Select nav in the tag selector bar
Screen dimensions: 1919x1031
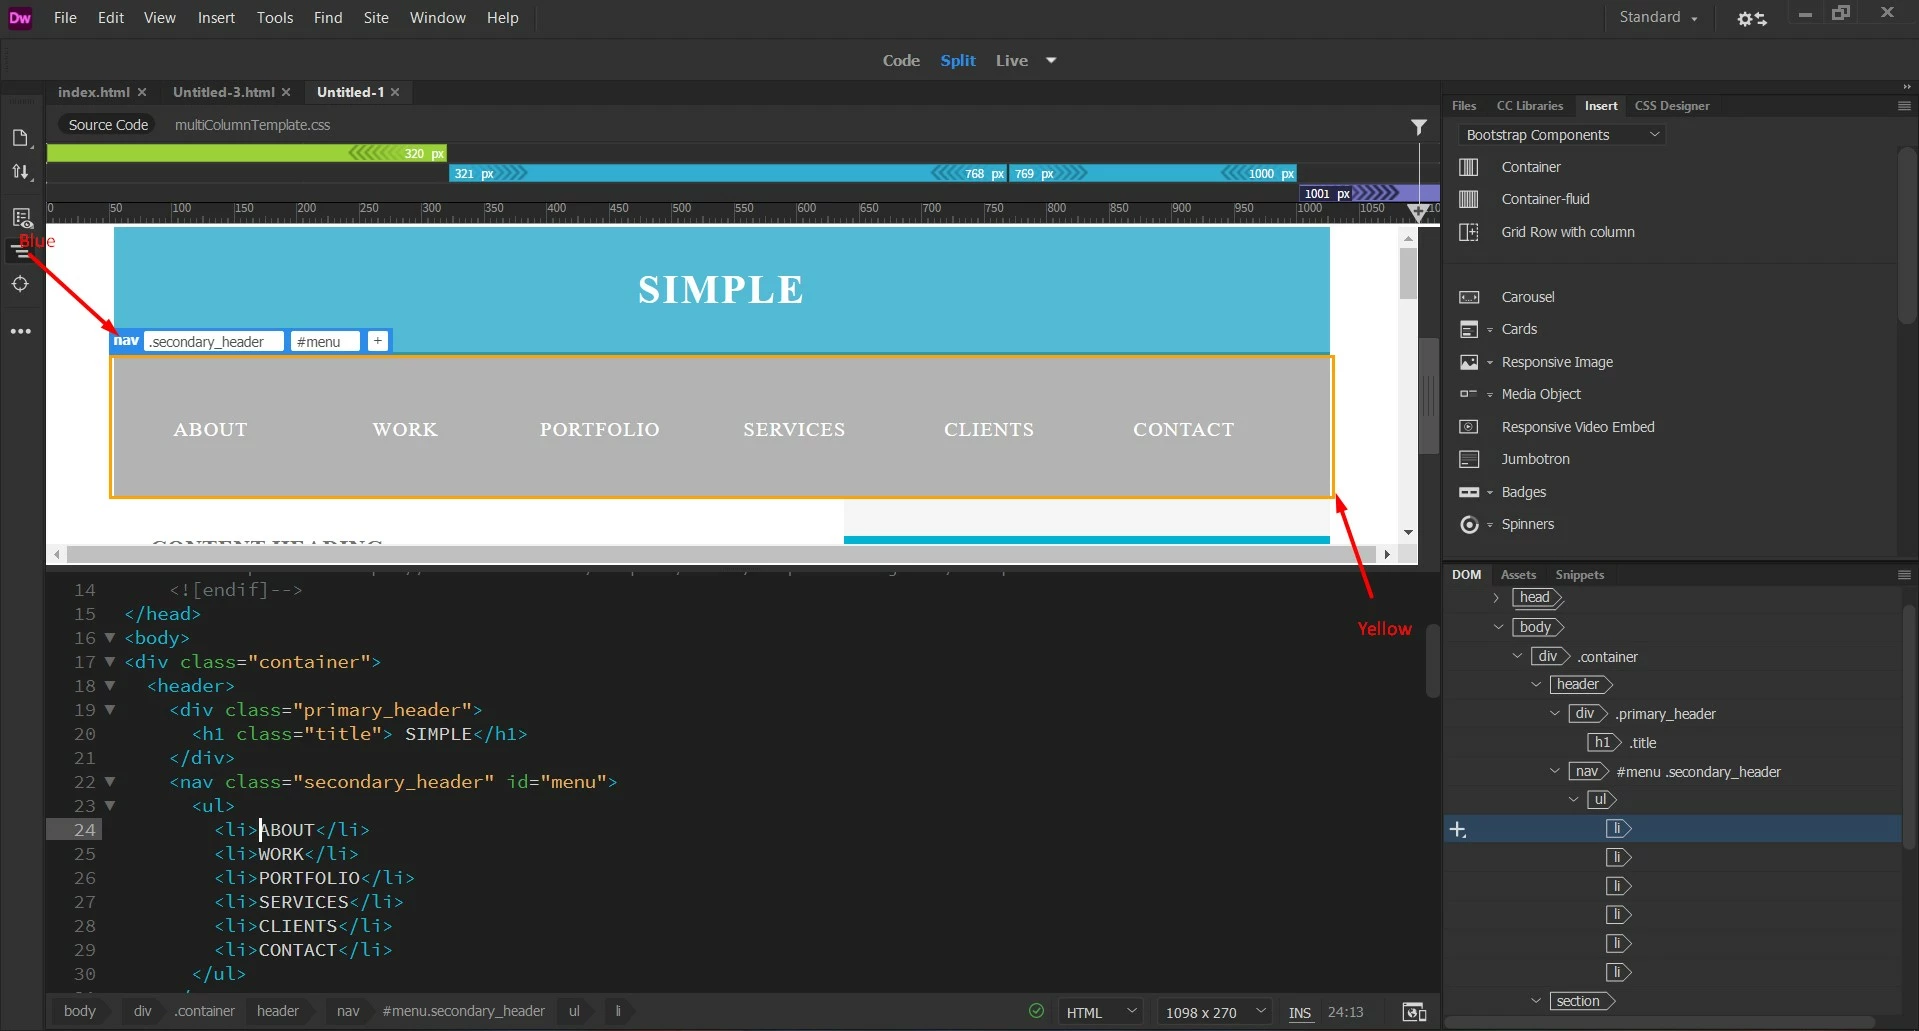[348, 1011]
